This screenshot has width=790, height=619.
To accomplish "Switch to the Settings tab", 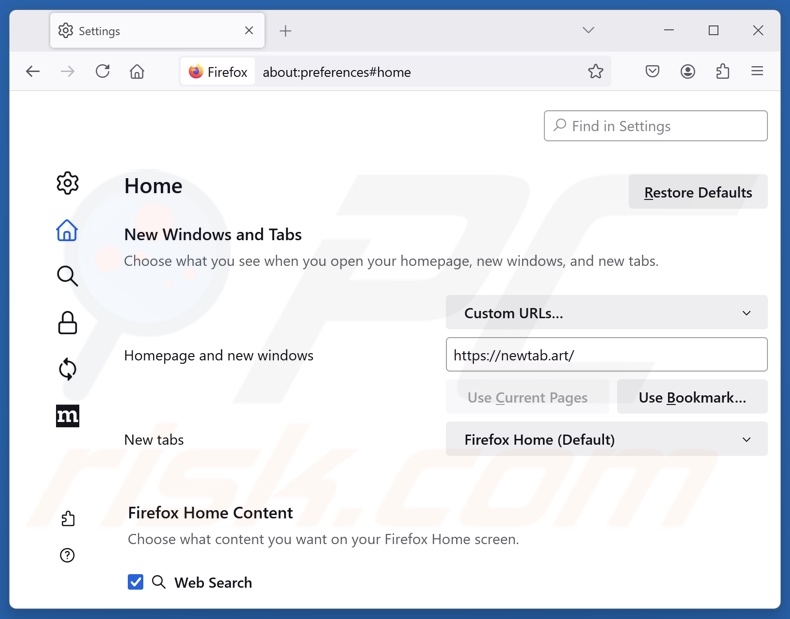I will (150, 31).
